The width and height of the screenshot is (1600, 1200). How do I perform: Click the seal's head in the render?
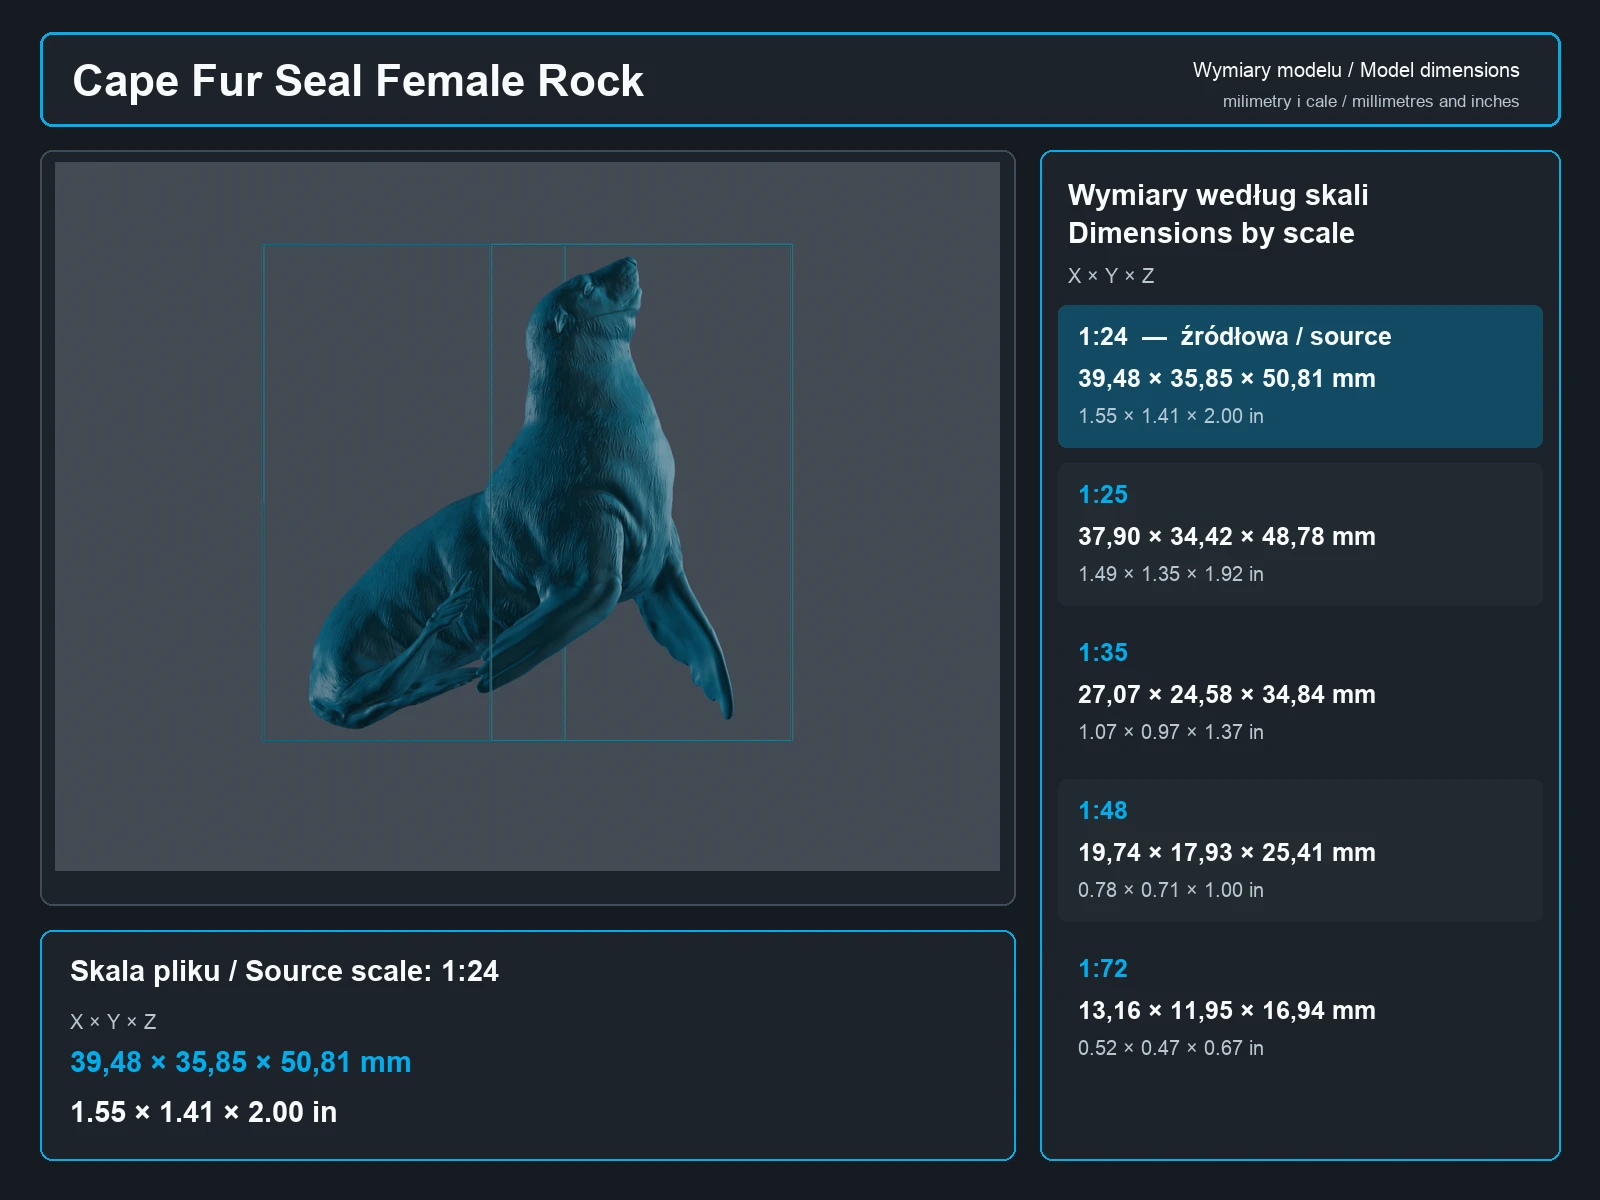click(x=598, y=295)
